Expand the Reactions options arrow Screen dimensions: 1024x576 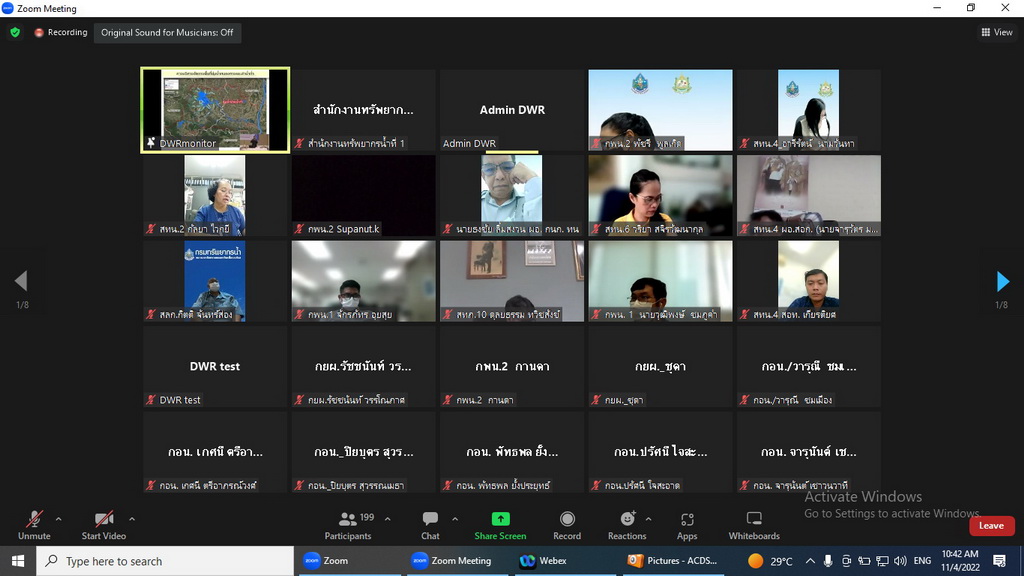pyautogui.click(x=648, y=519)
